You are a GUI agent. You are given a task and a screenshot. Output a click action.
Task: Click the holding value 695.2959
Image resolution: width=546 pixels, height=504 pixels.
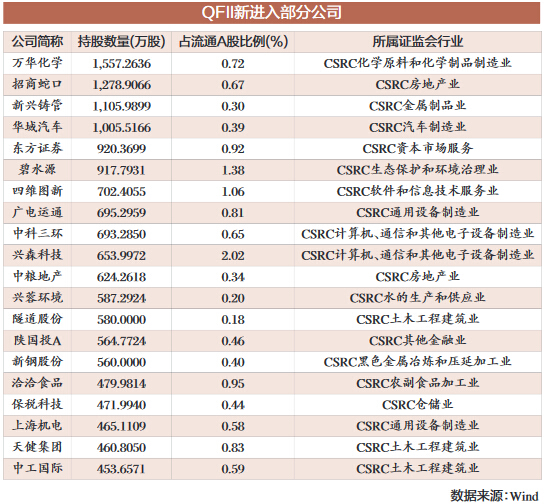pyautogui.click(x=121, y=213)
